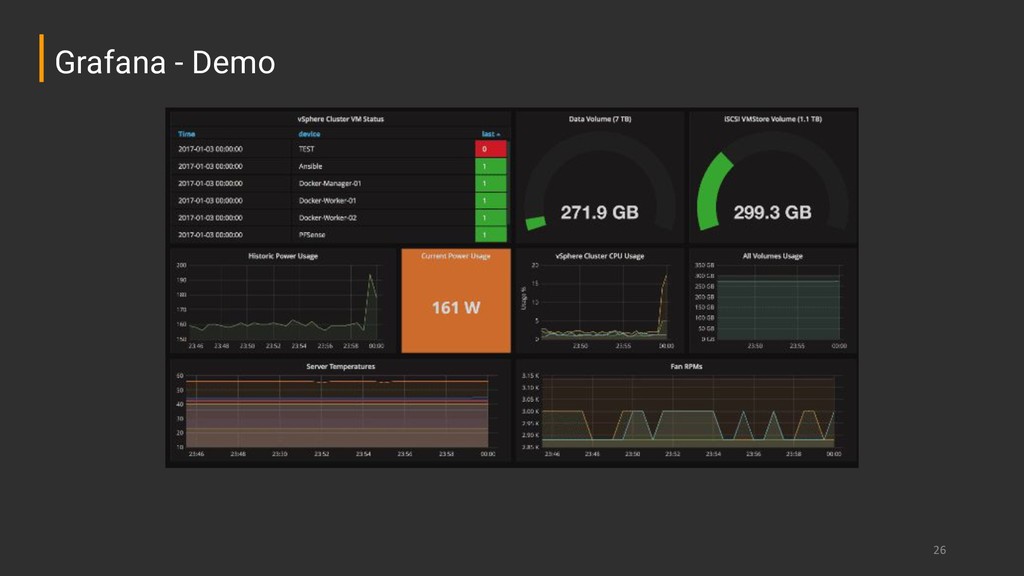This screenshot has height=576, width=1024.
Task: Open the 'All Volumes Usage' panel title menu
Action: (x=773, y=256)
